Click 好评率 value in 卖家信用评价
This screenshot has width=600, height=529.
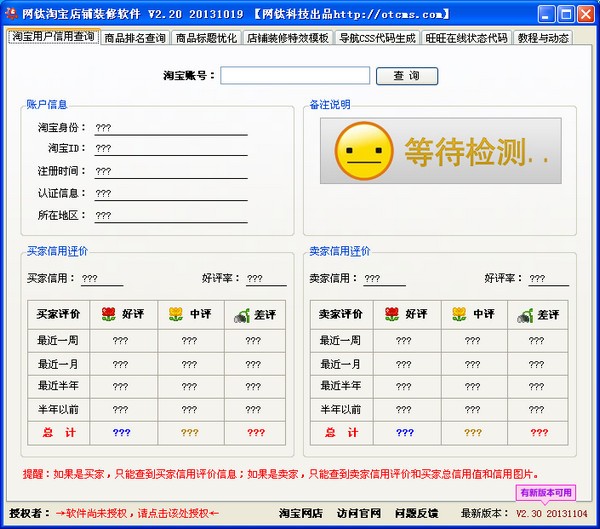pyautogui.click(x=549, y=279)
